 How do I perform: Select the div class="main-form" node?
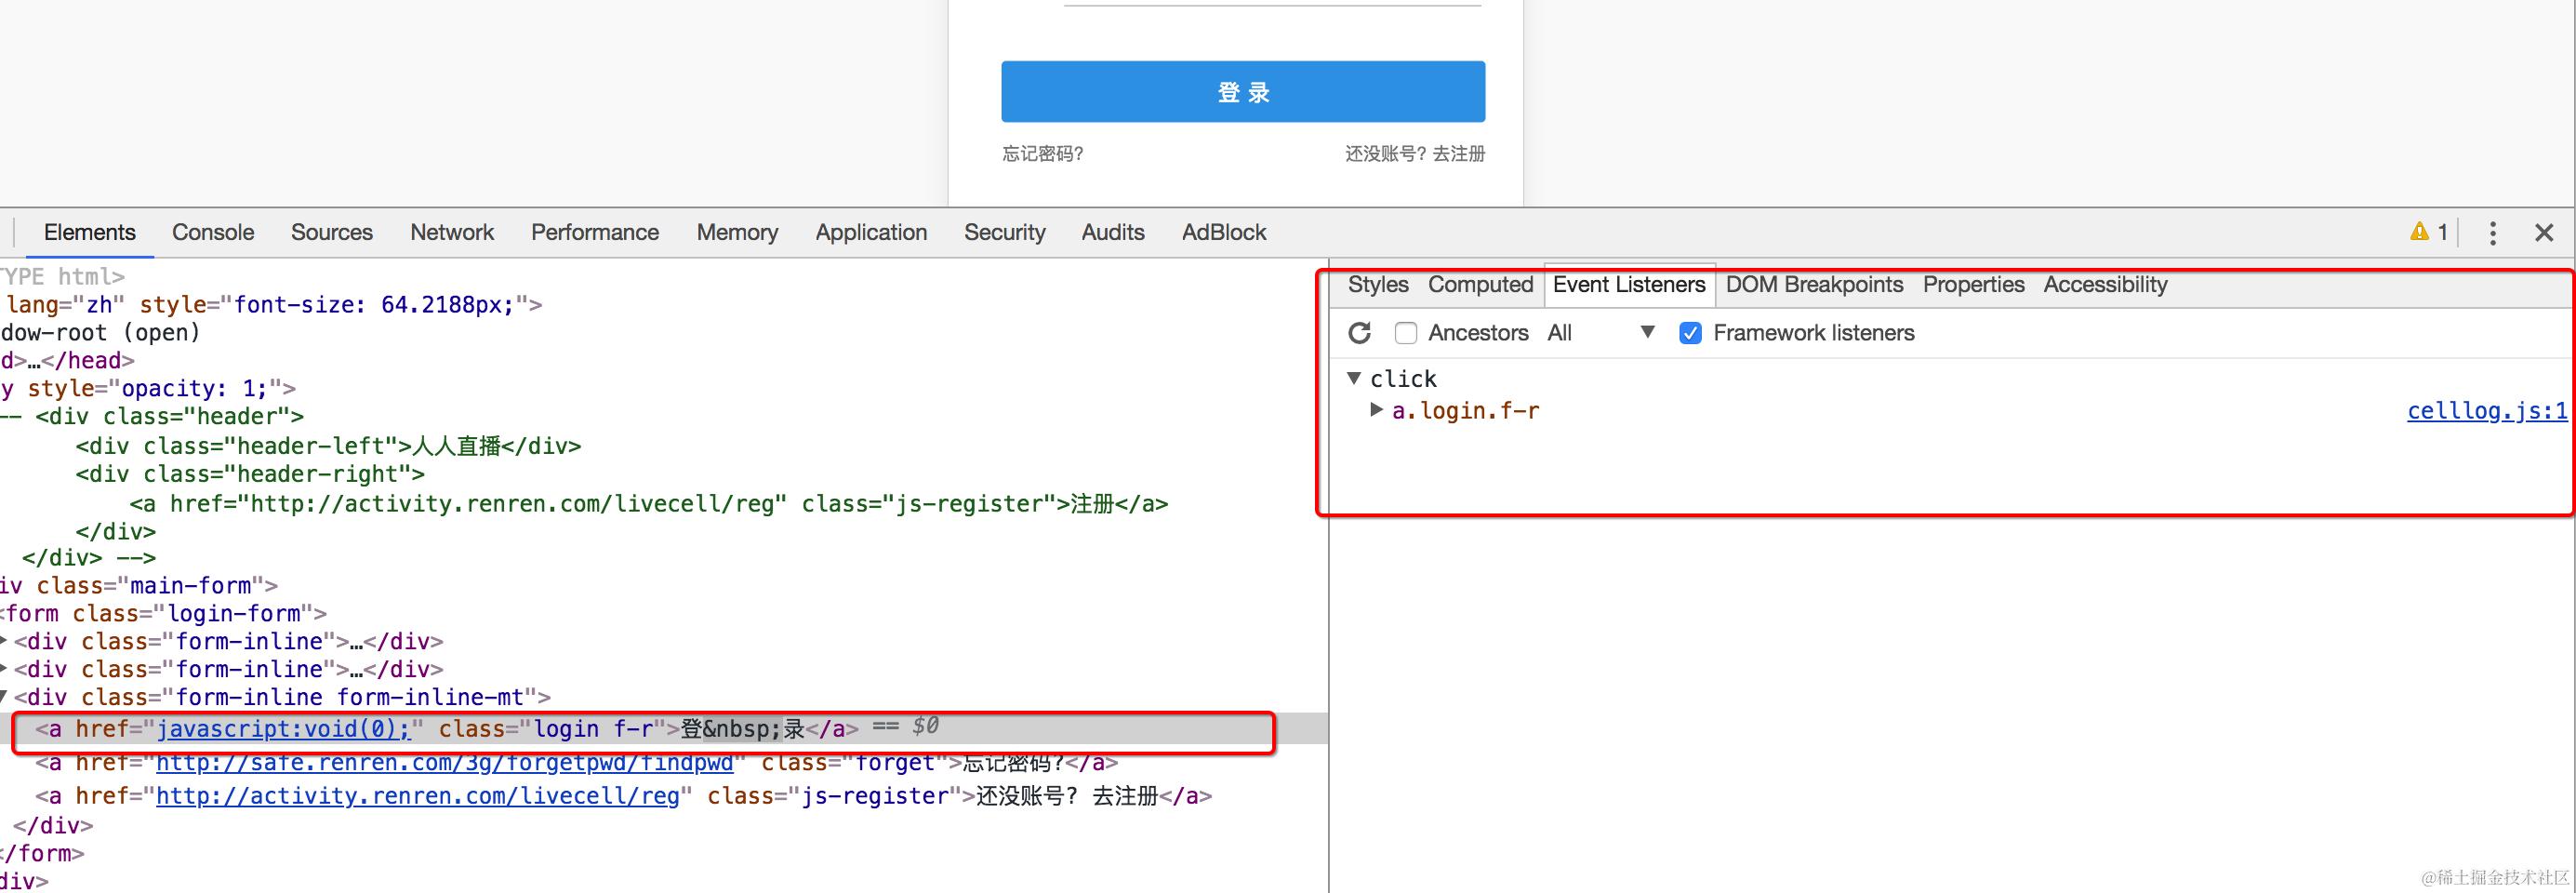coord(139,585)
